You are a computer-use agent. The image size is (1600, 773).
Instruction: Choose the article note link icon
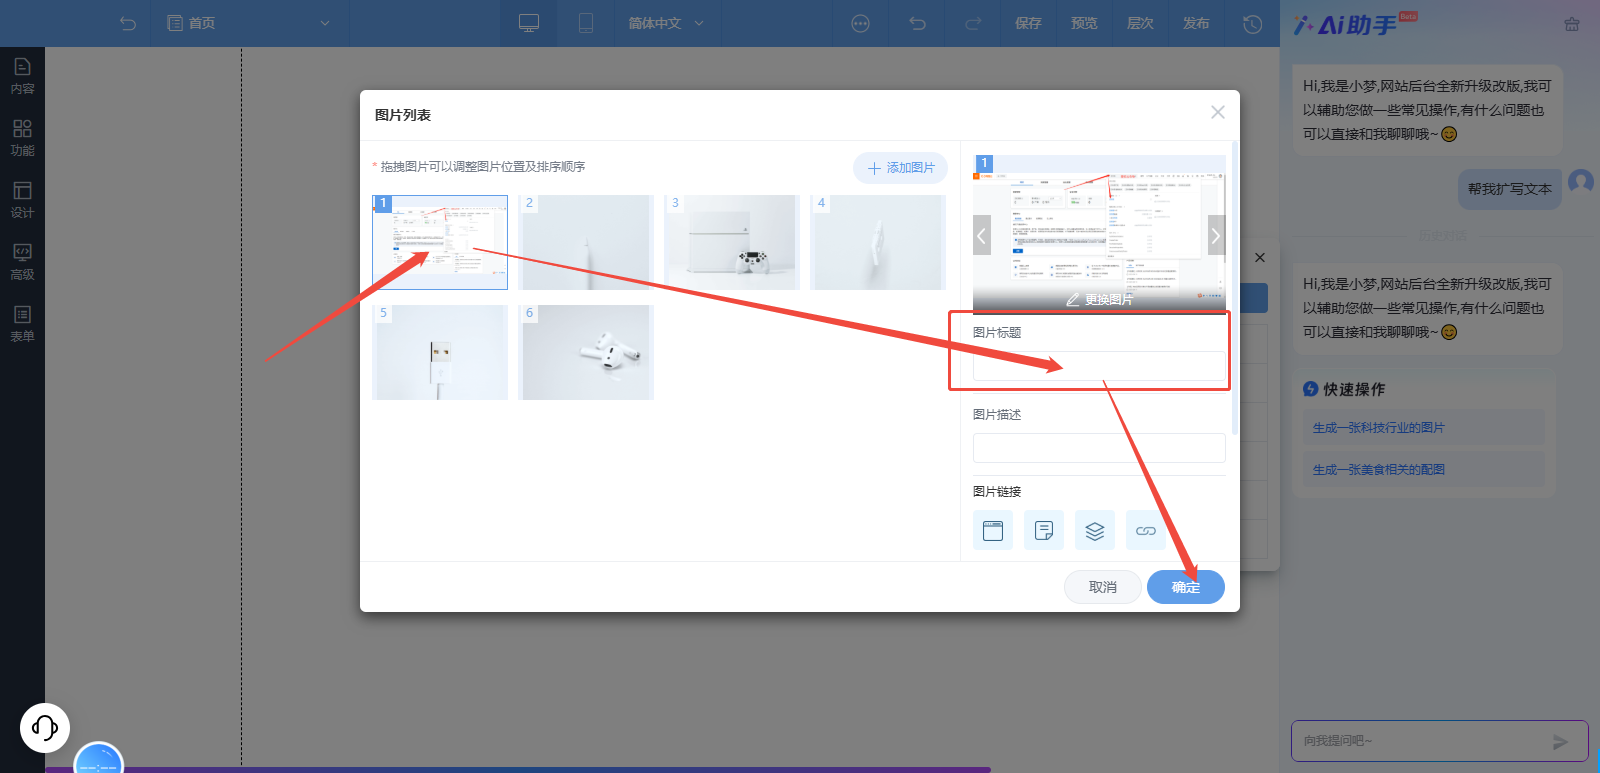coord(1044,530)
